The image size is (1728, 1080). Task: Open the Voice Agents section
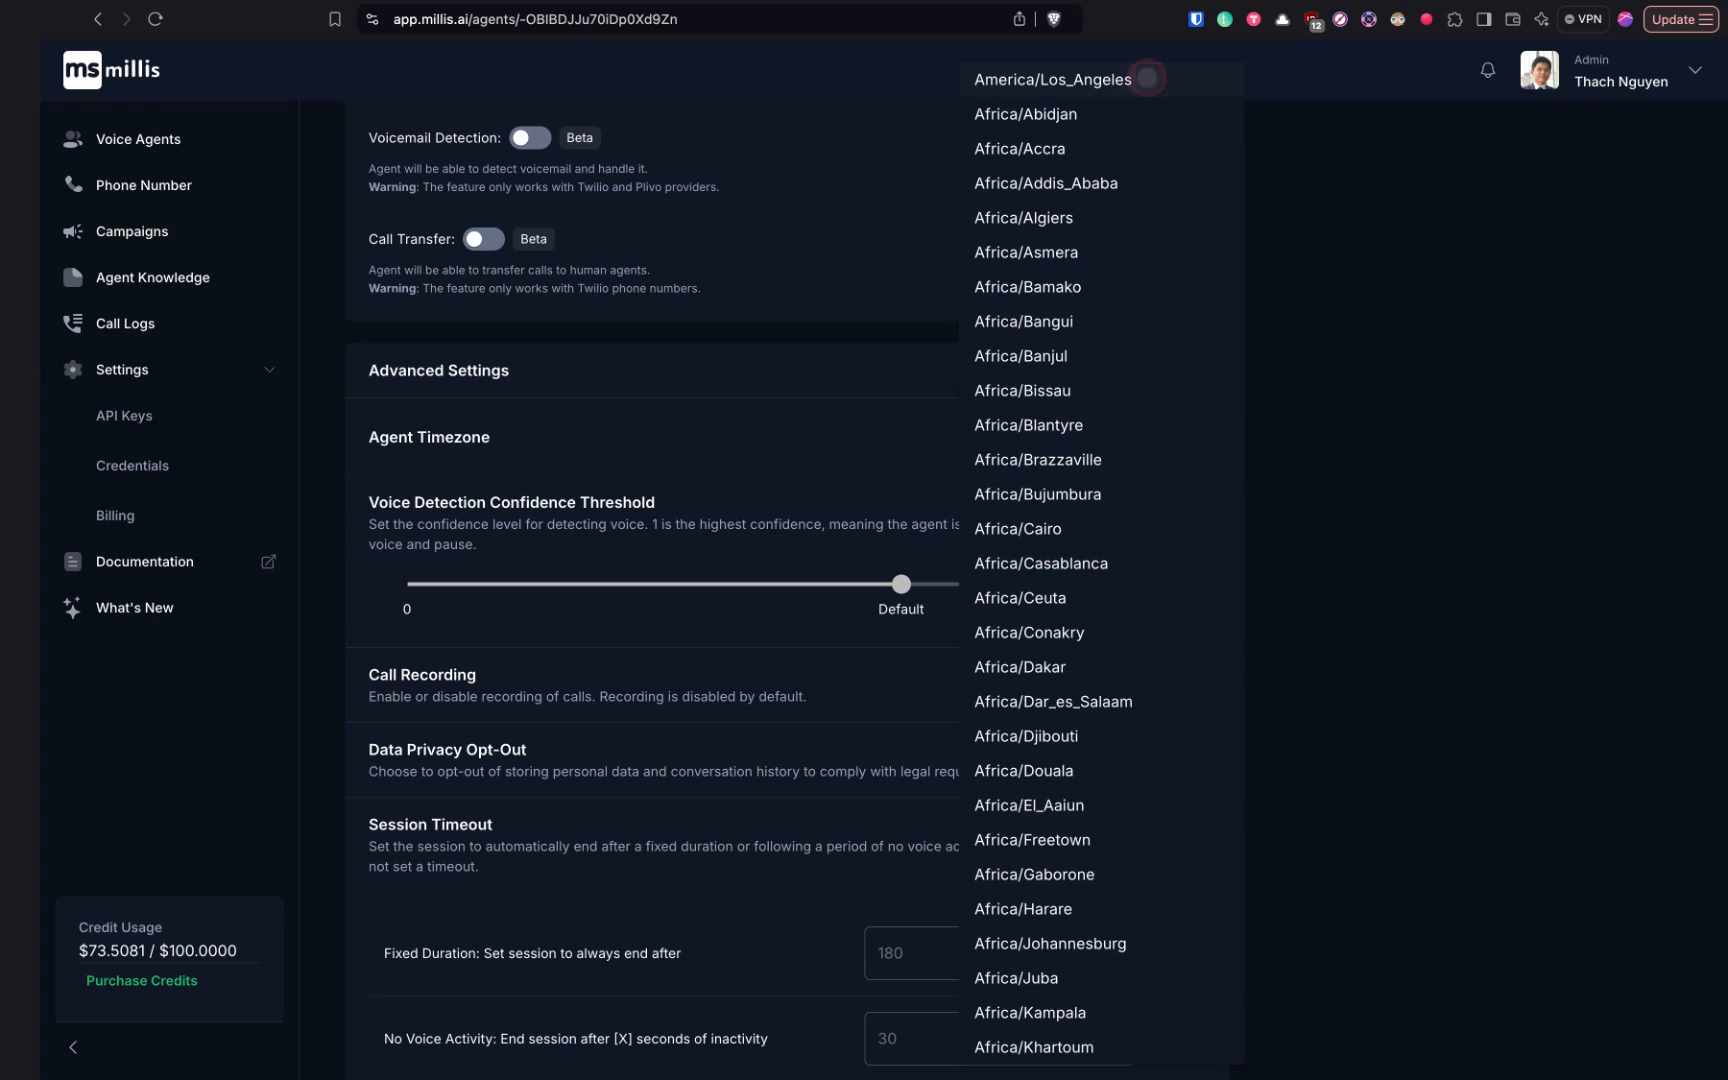(137, 139)
